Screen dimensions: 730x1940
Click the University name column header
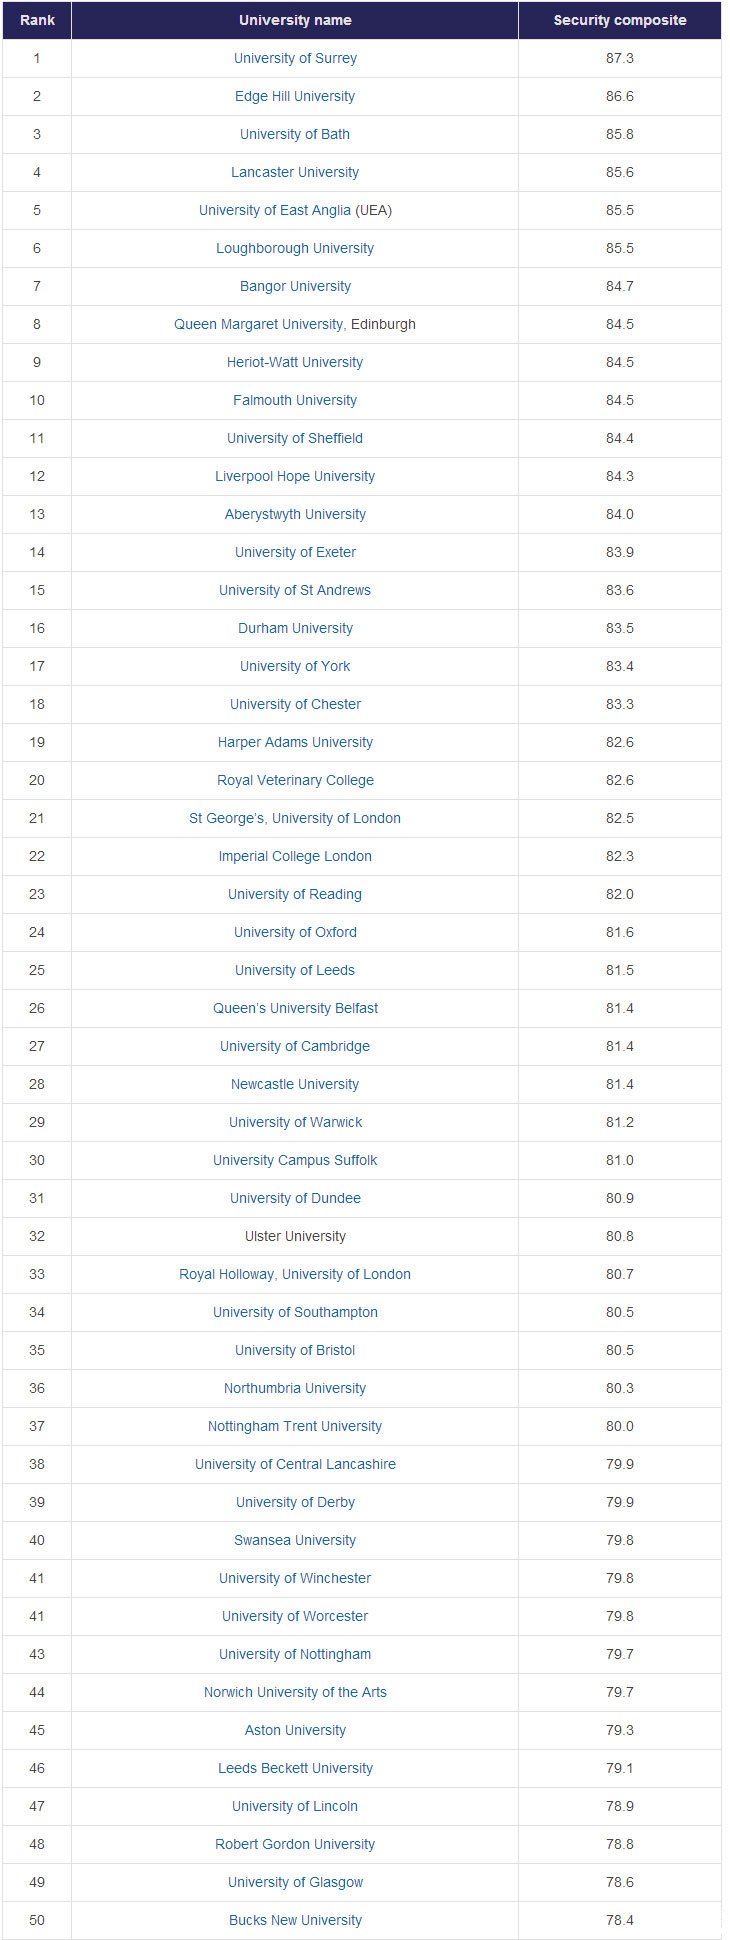coord(295,20)
